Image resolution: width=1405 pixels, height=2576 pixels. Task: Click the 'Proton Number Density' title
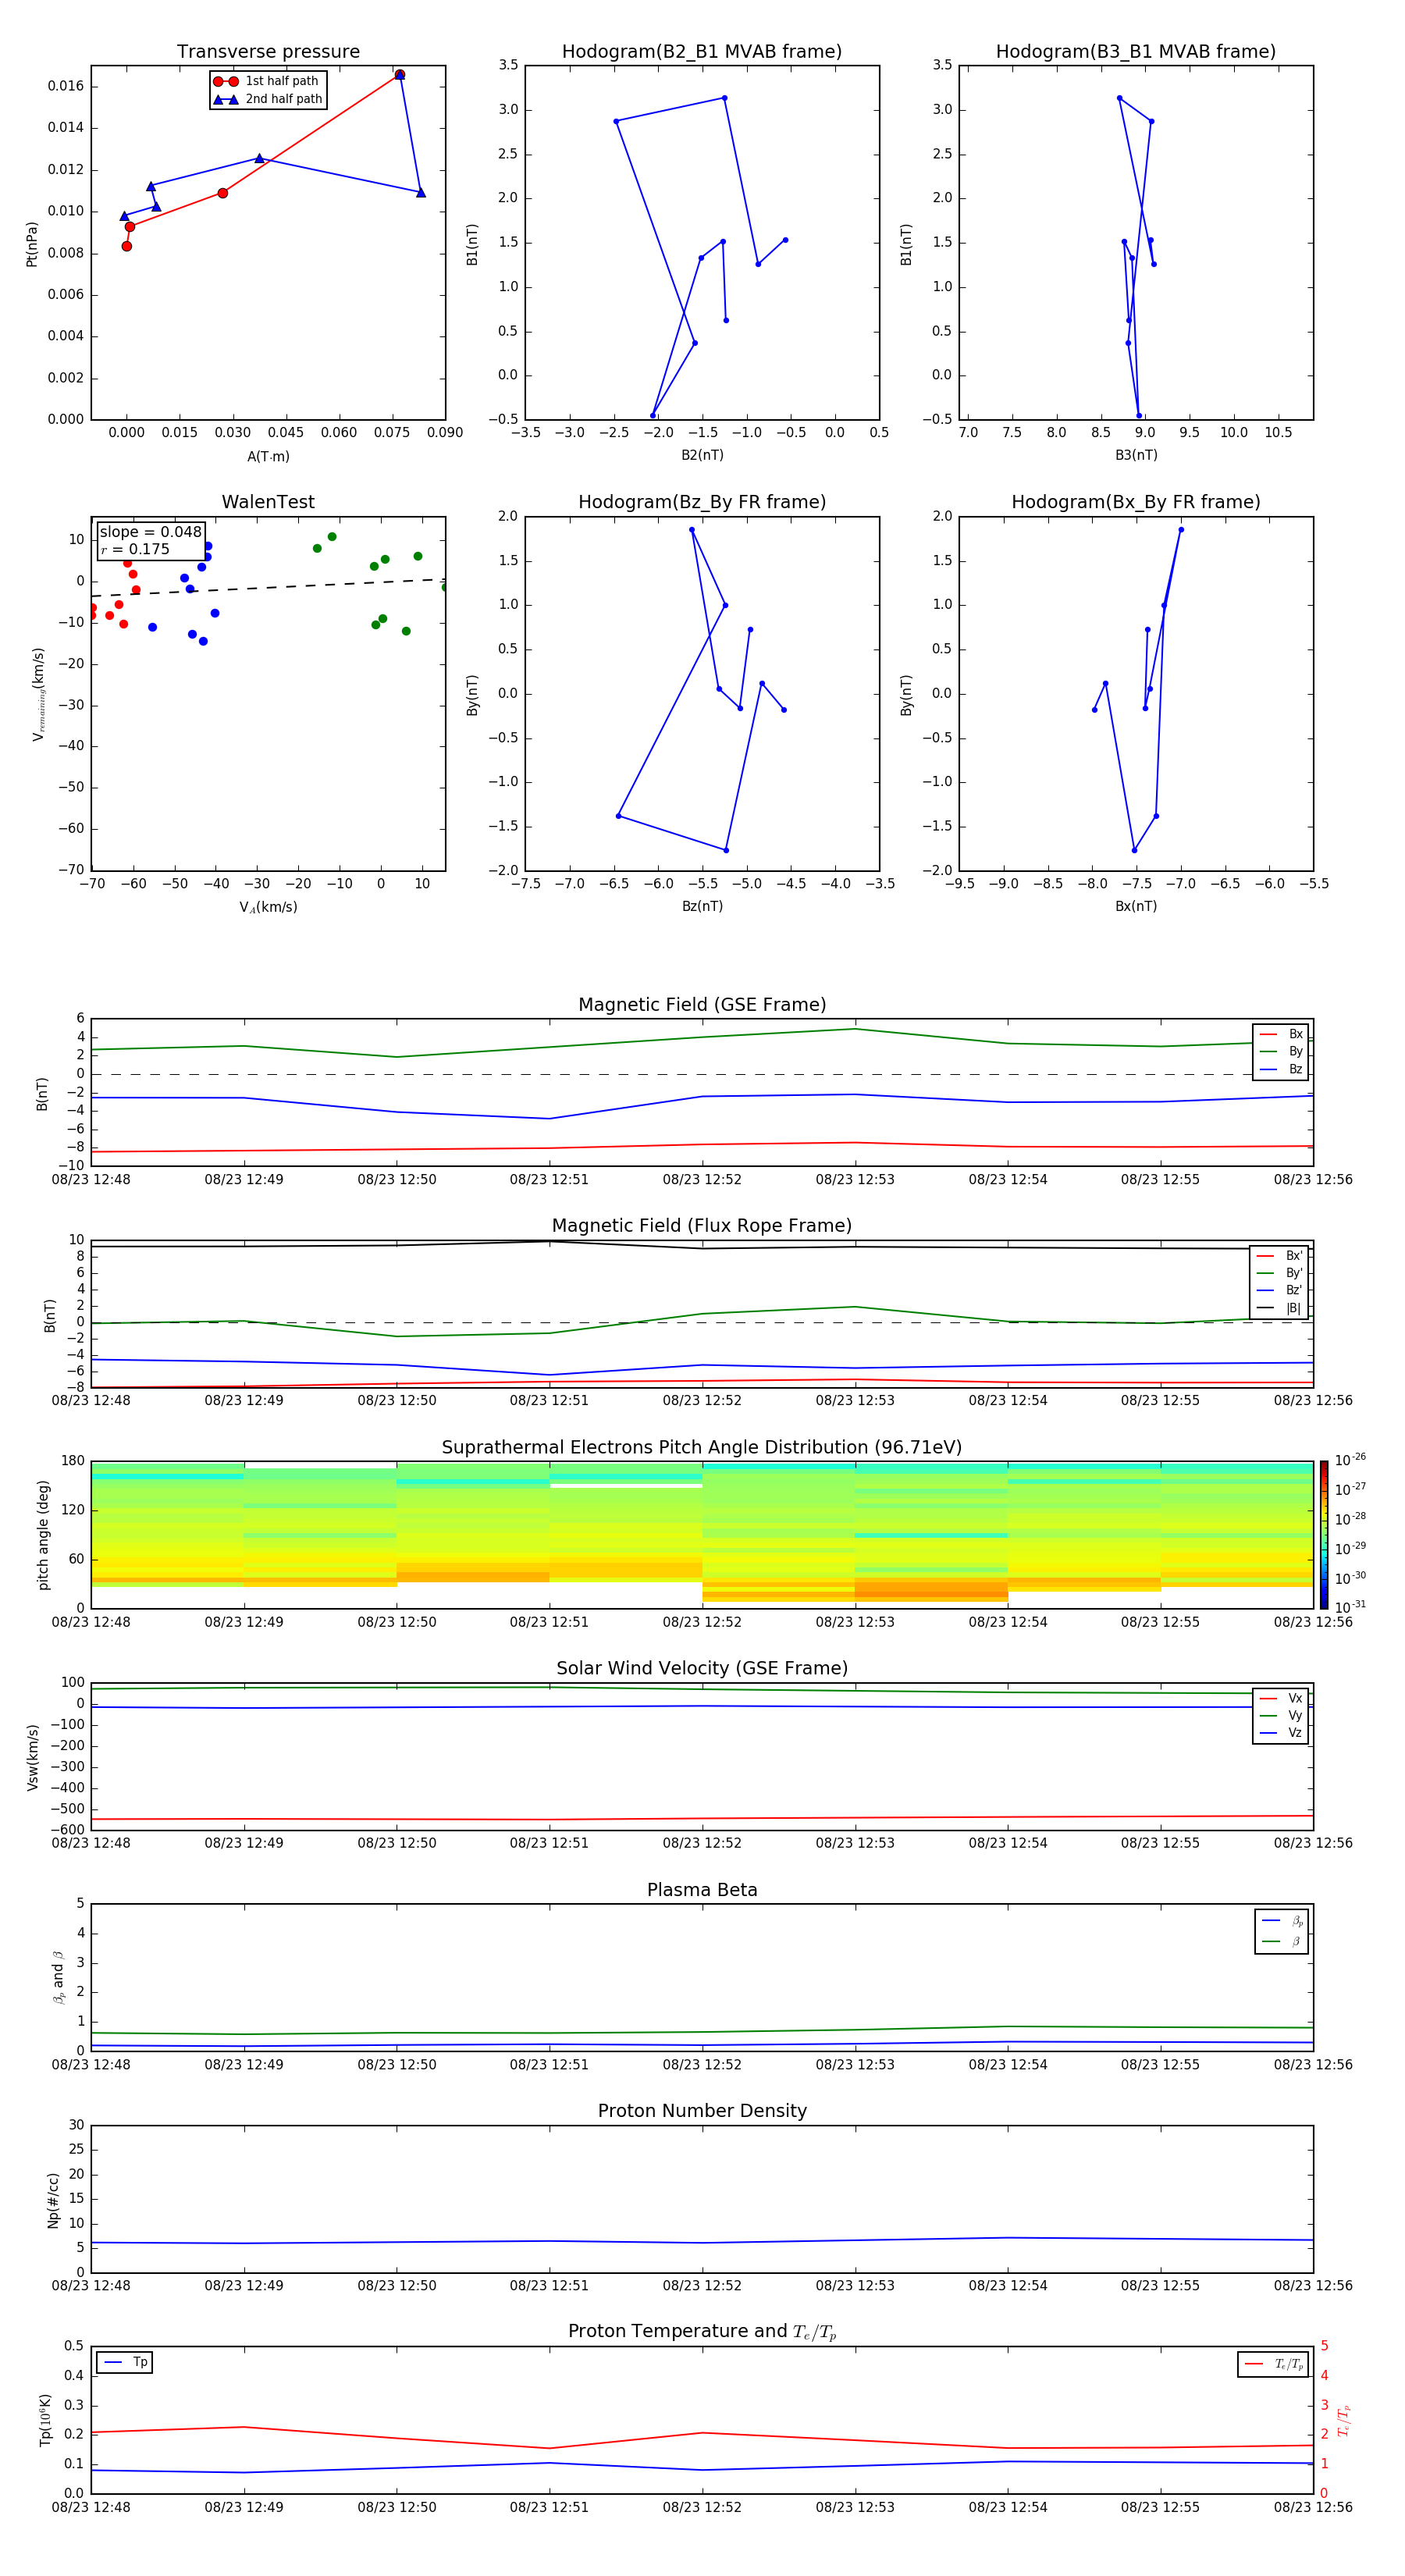pyautogui.click(x=702, y=2111)
